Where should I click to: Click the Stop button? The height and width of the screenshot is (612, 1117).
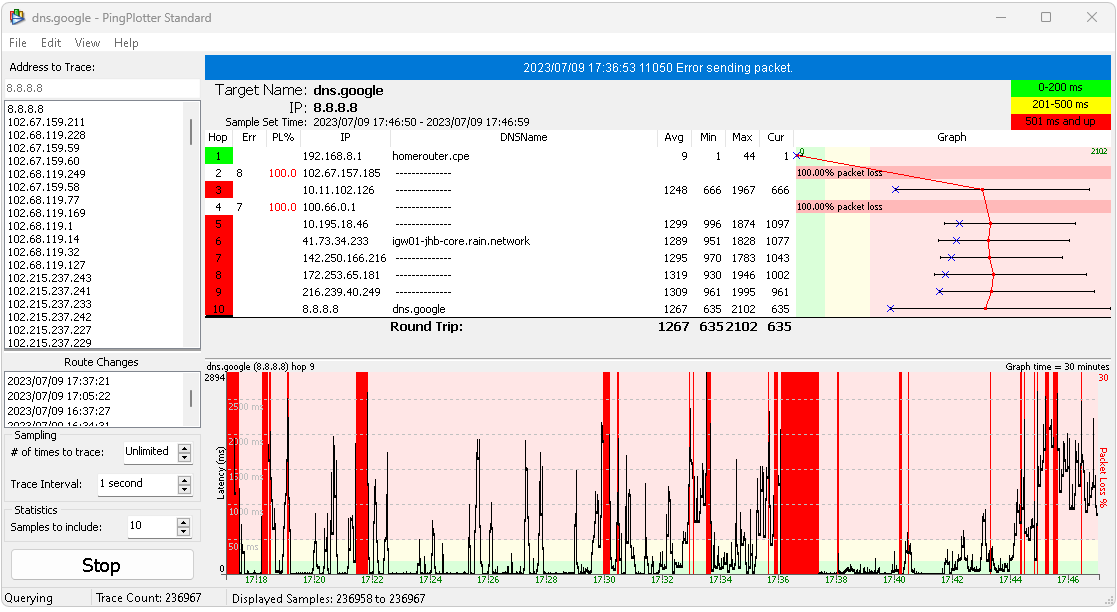click(x=102, y=565)
